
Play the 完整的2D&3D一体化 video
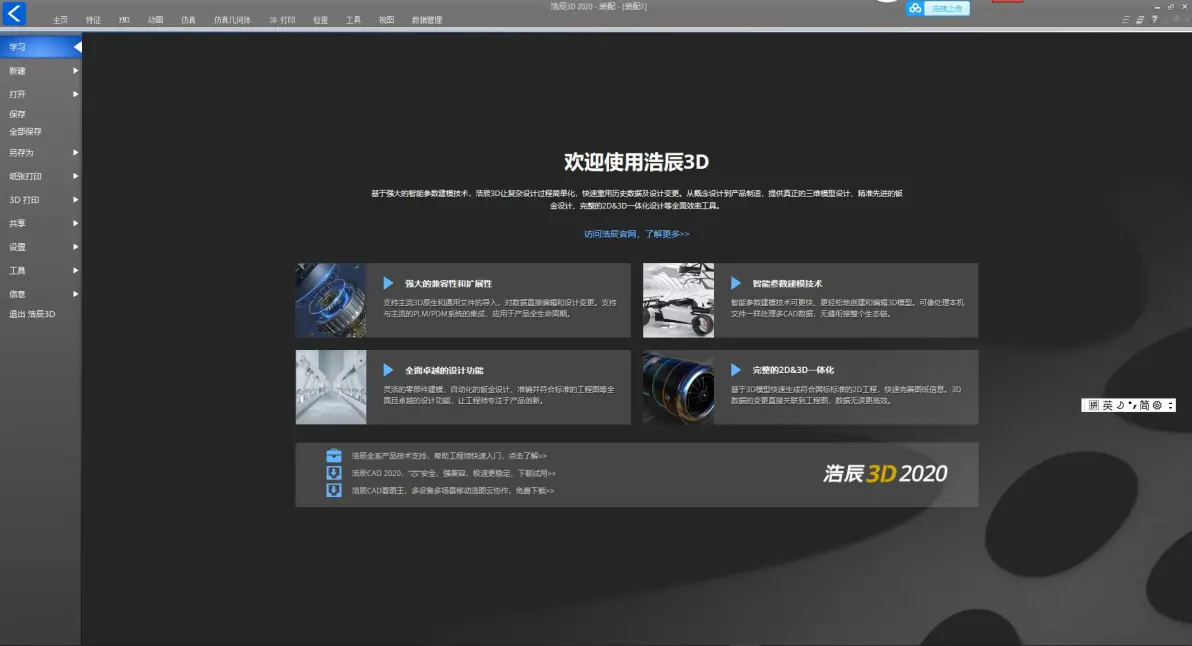tap(736, 370)
